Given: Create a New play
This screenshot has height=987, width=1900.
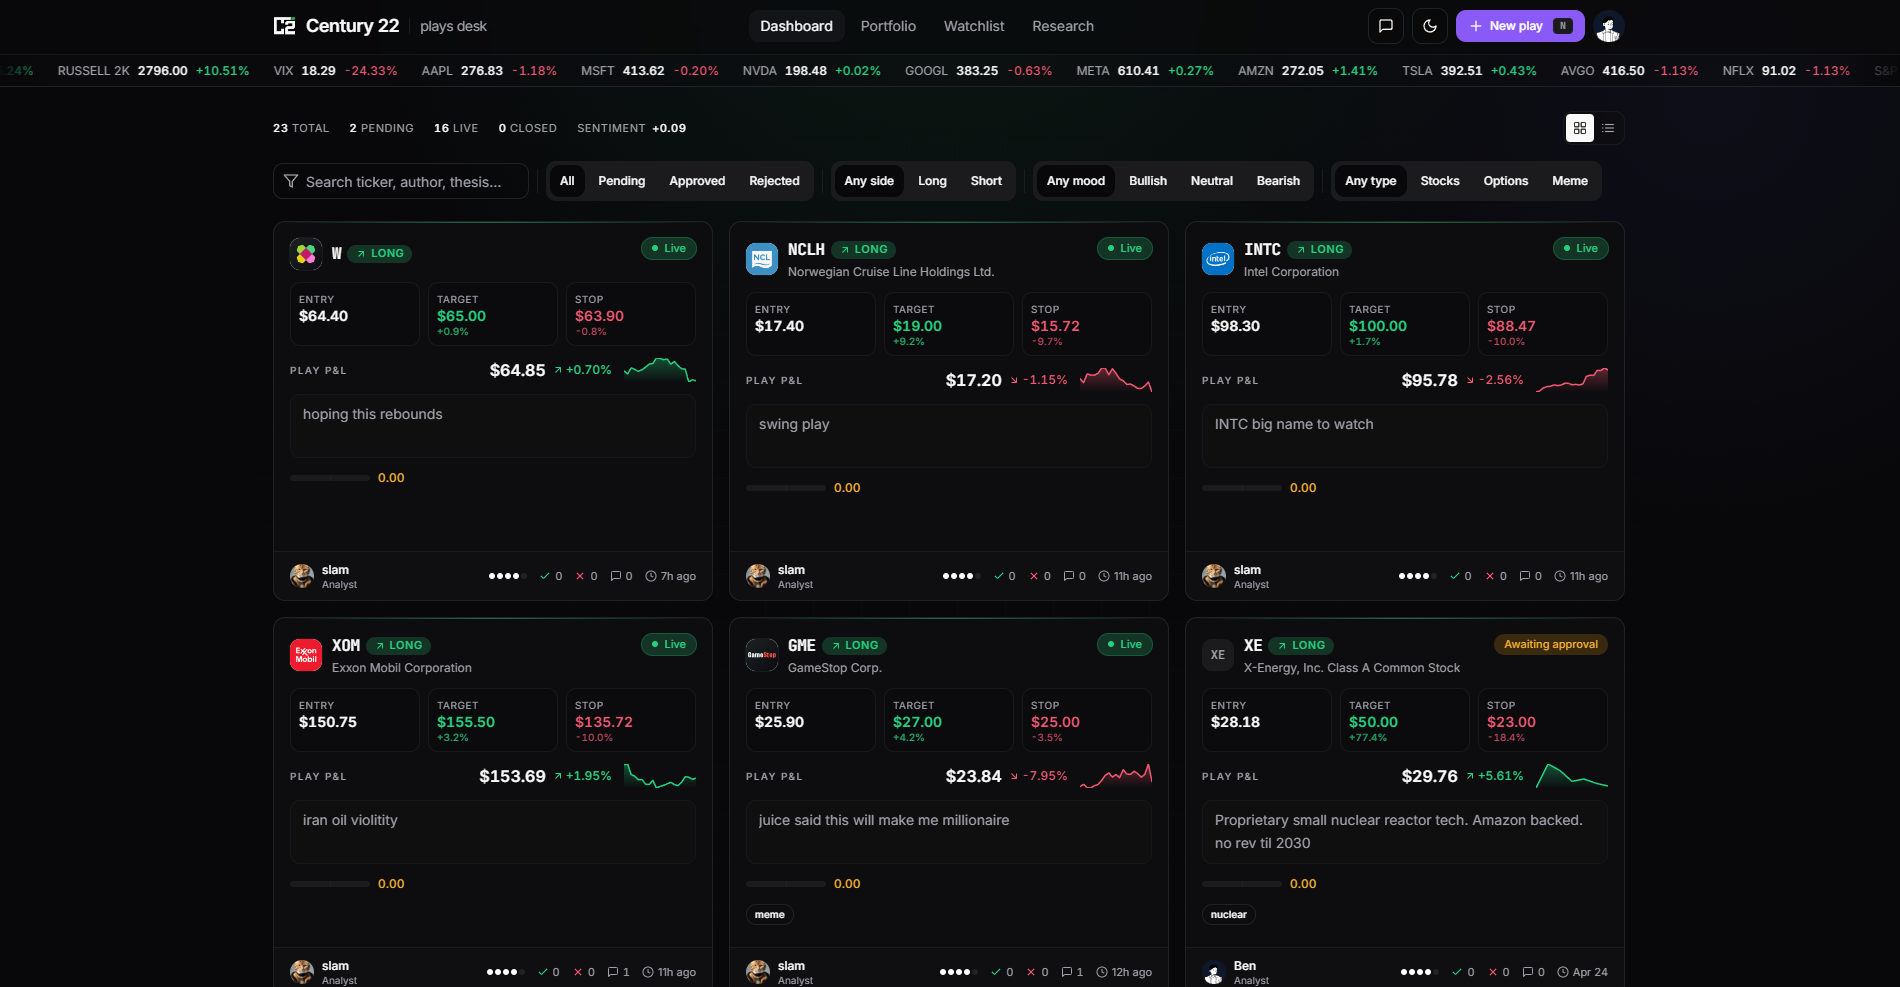Looking at the screenshot, I should point(1520,26).
